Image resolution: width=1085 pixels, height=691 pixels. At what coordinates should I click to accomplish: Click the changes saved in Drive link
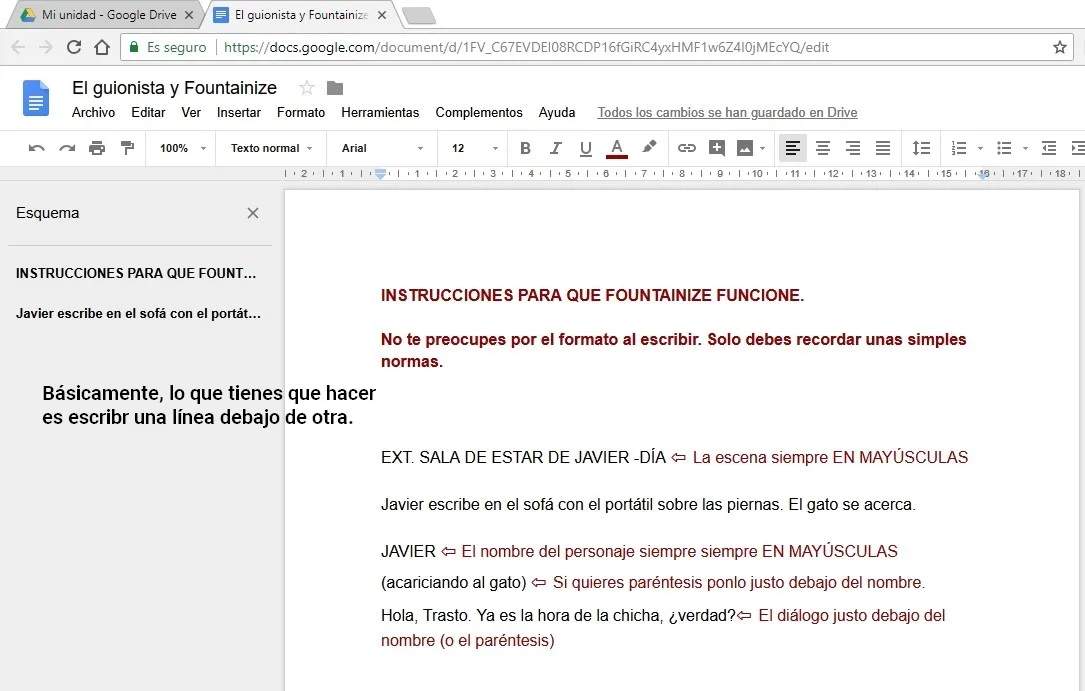click(x=727, y=112)
